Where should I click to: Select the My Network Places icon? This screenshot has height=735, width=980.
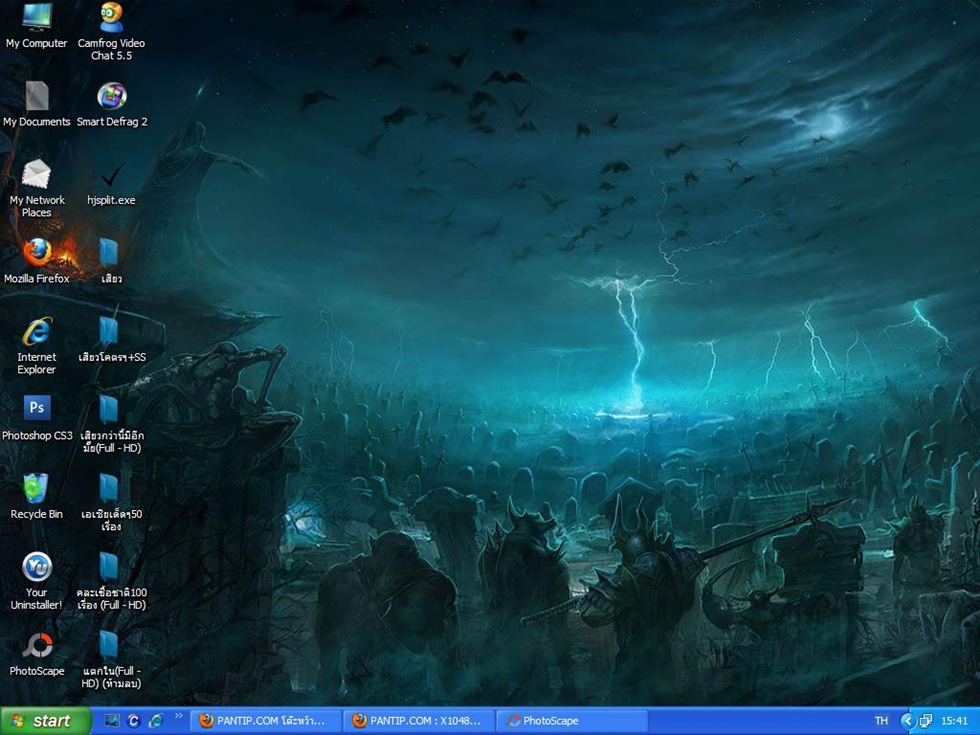pos(36,188)
